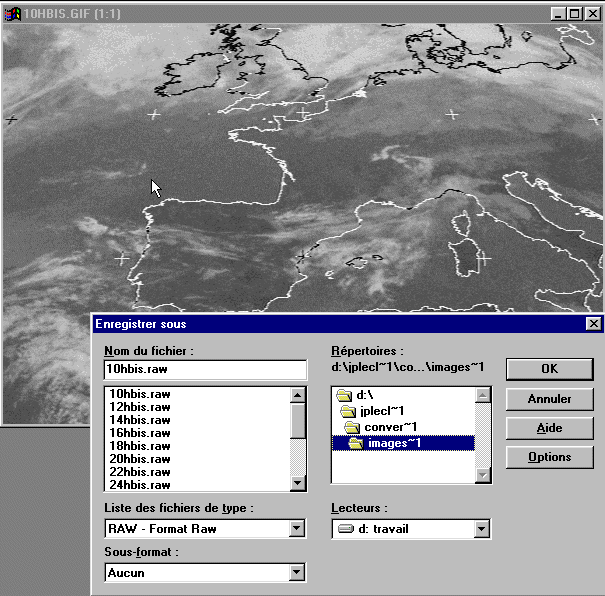
Task: Expand the Lecteurs drive dropdown
Action: pos(482,530)
